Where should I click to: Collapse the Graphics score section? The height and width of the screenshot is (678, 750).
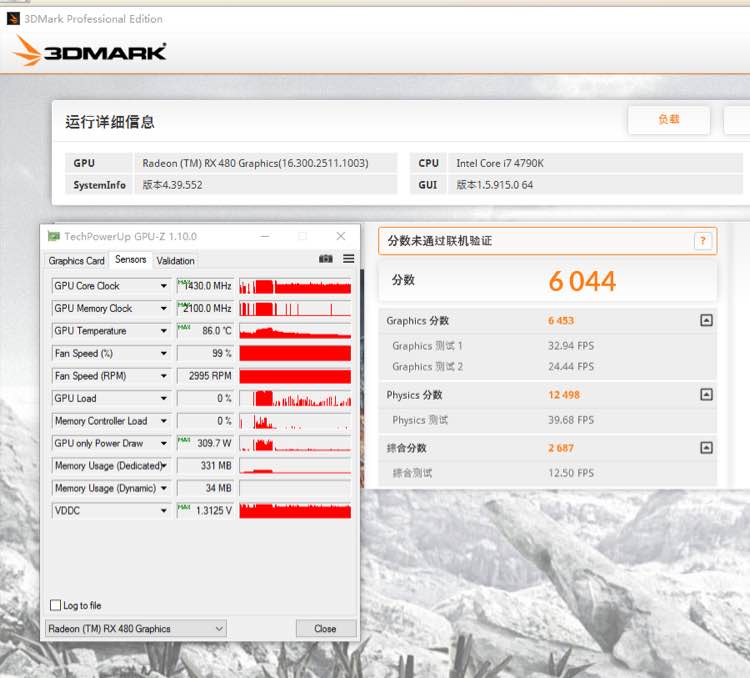[706, 320]
